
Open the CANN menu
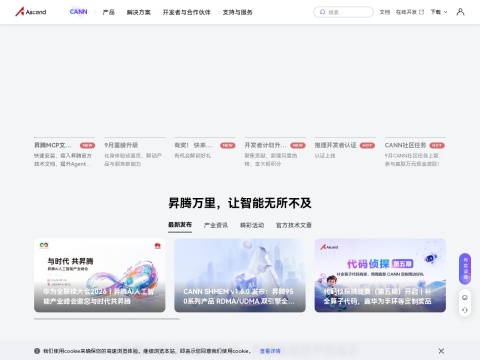pyautogui.click(x=78, y=12)
